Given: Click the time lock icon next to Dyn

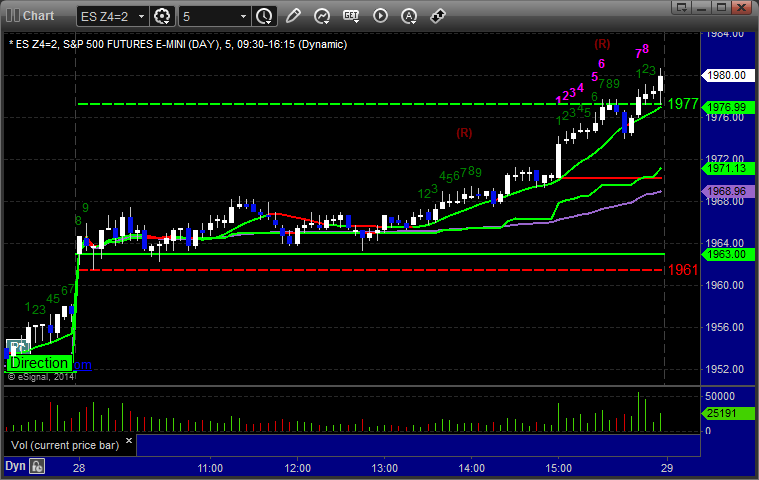Looking at the screenshot, I should tap(37, 466).
